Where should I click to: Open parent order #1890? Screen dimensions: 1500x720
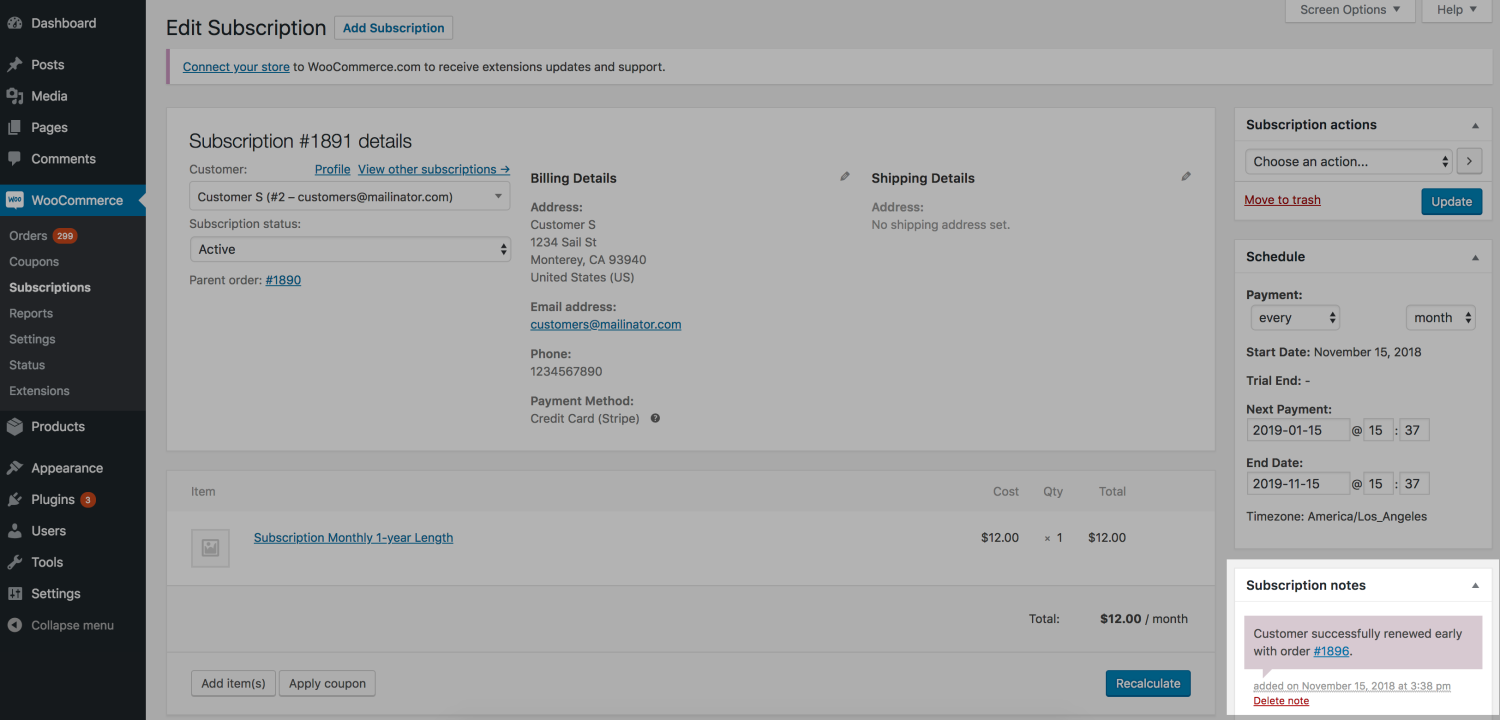pos(283,280)
